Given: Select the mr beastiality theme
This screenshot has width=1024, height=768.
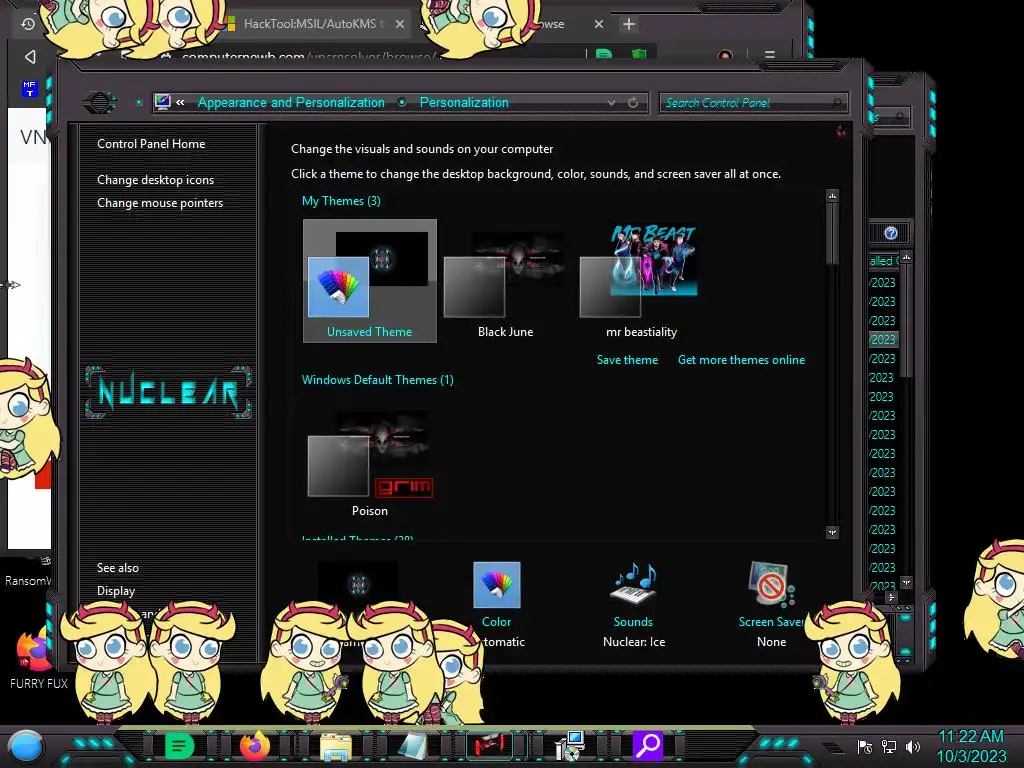Looking at the screenshot, I should point(641,281).
